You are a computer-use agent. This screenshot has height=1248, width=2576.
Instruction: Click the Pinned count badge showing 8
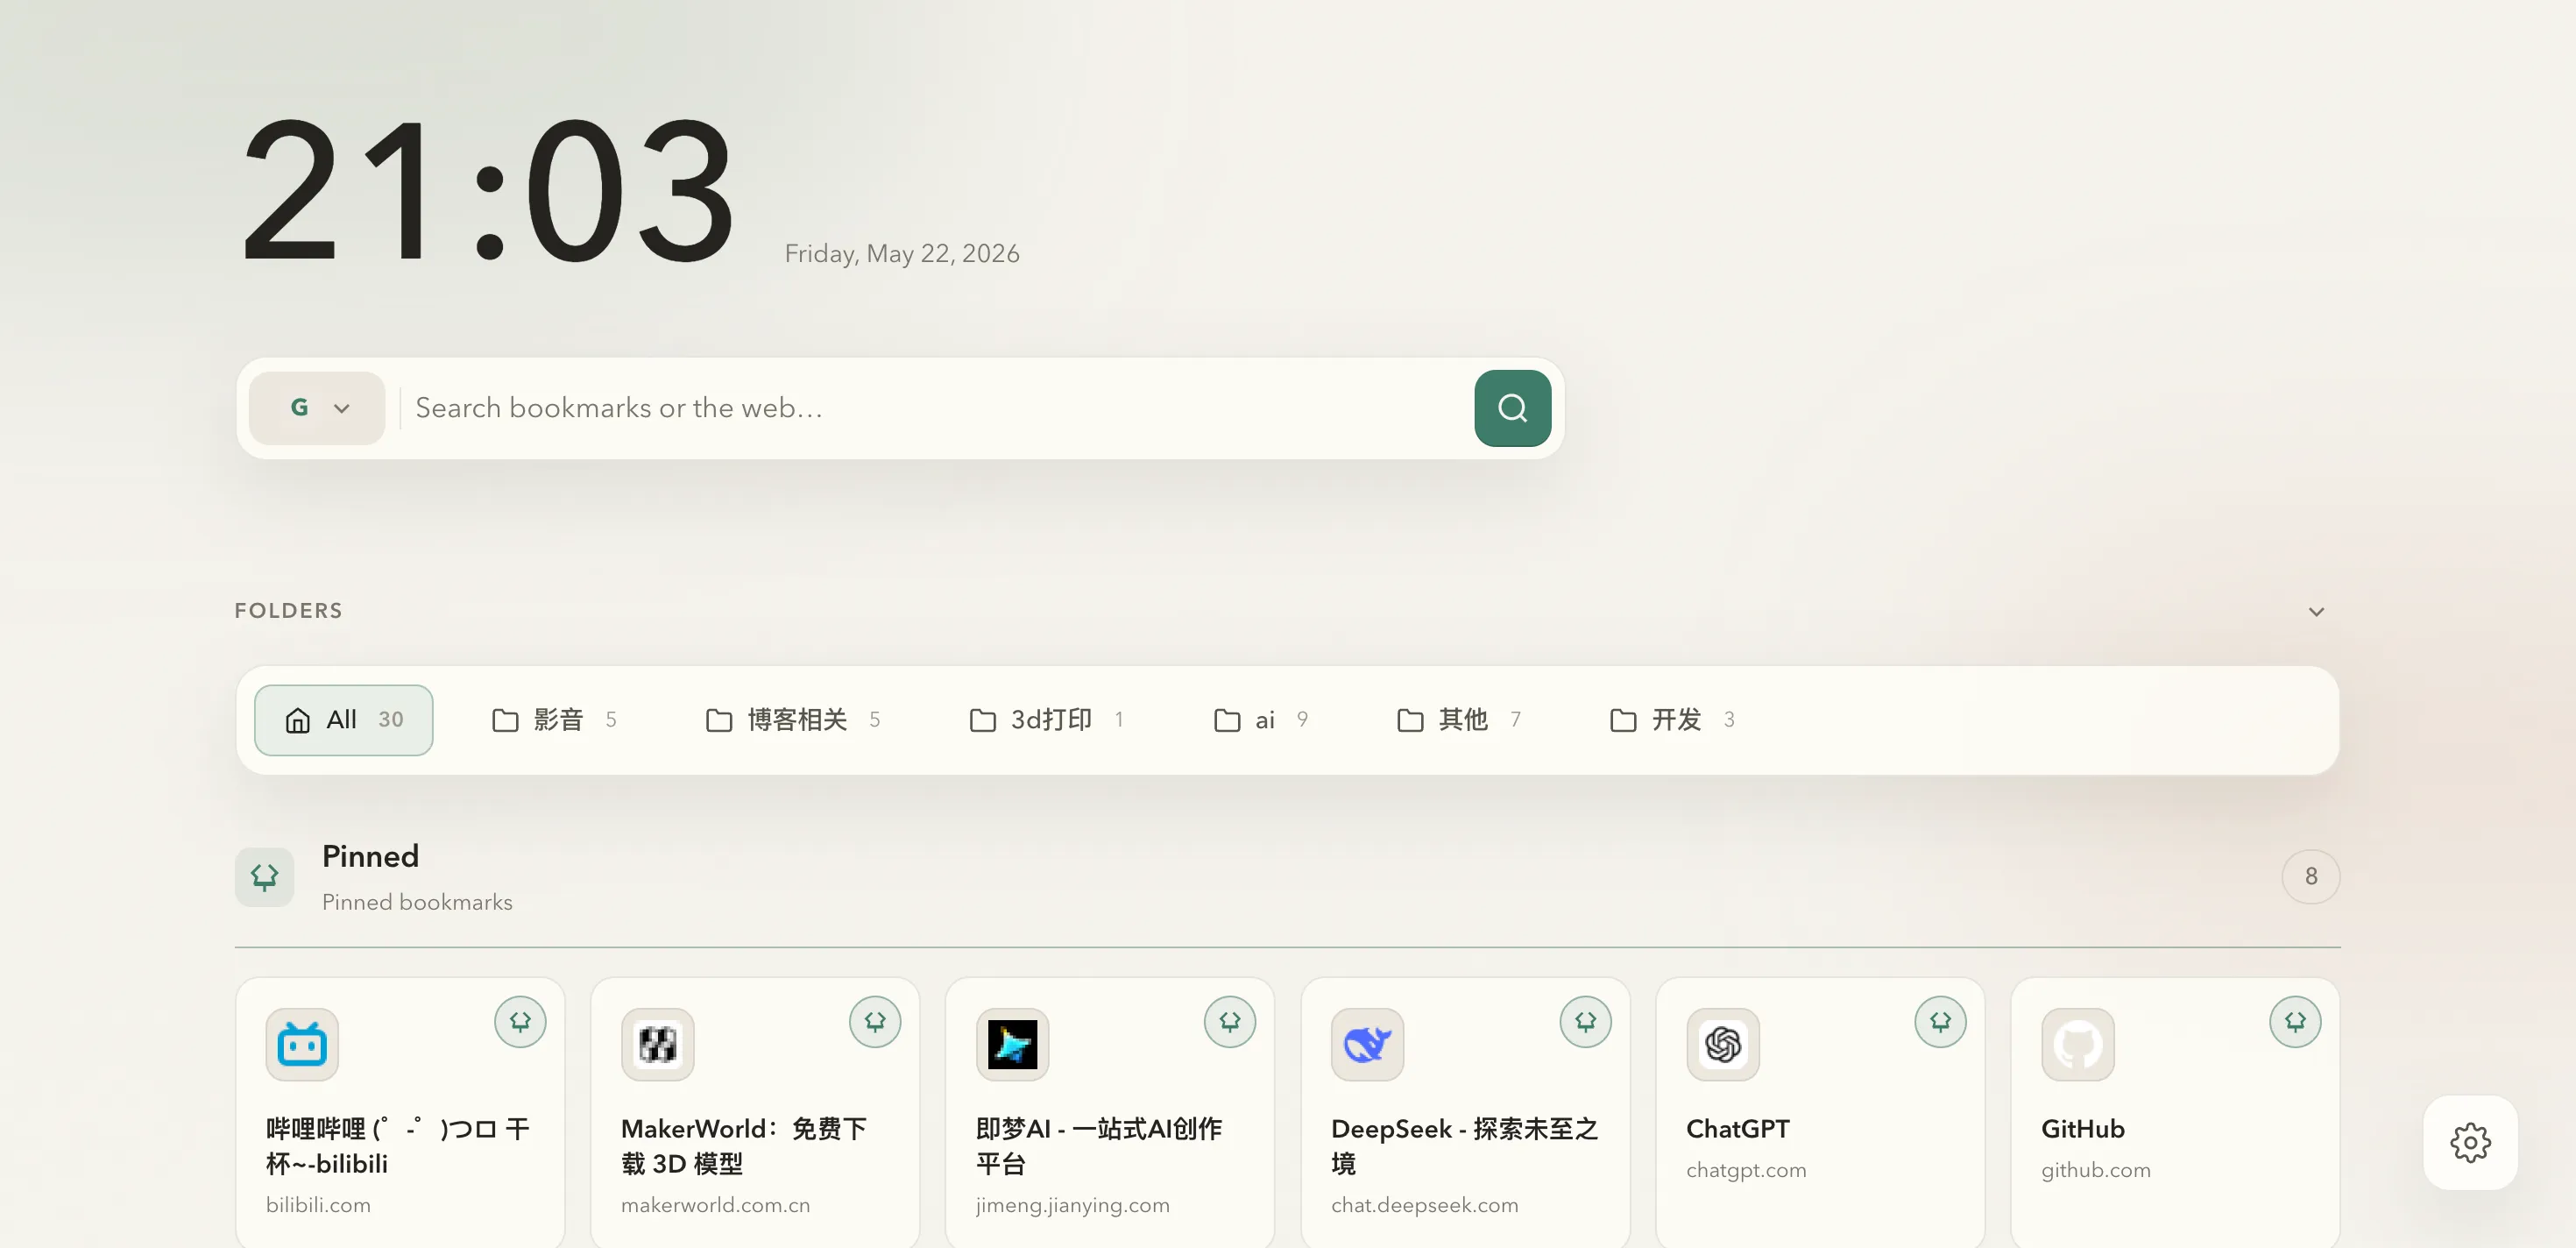click(x=2310, y=877)
